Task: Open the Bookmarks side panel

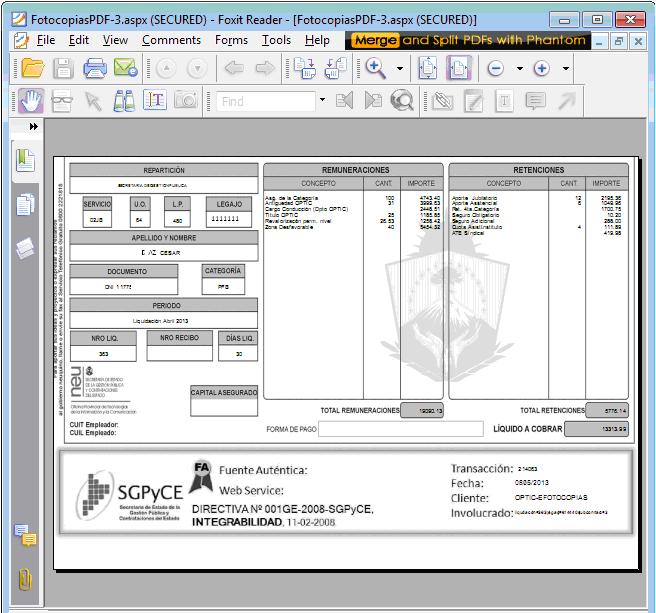Action: (x=25, y=160)
